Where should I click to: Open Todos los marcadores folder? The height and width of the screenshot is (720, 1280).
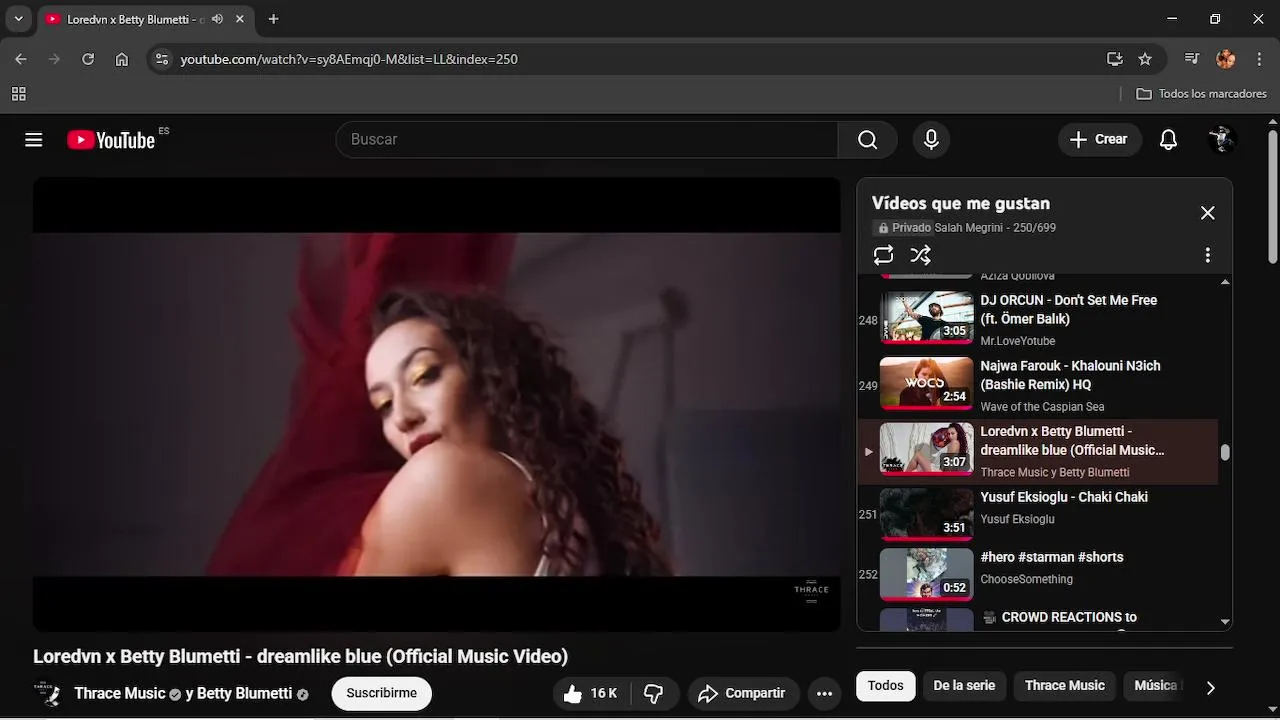(1202, 94)
